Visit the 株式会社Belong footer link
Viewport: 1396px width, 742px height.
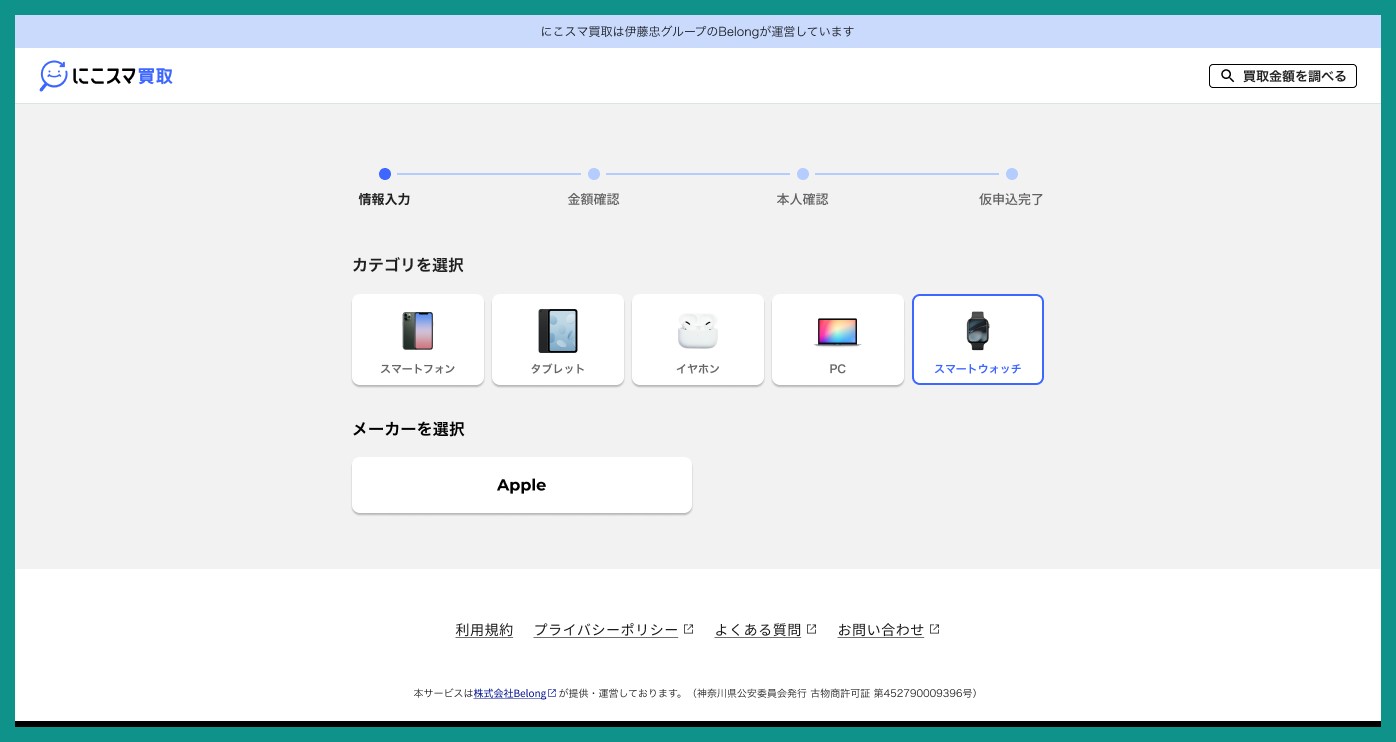[x=510, y=693]
